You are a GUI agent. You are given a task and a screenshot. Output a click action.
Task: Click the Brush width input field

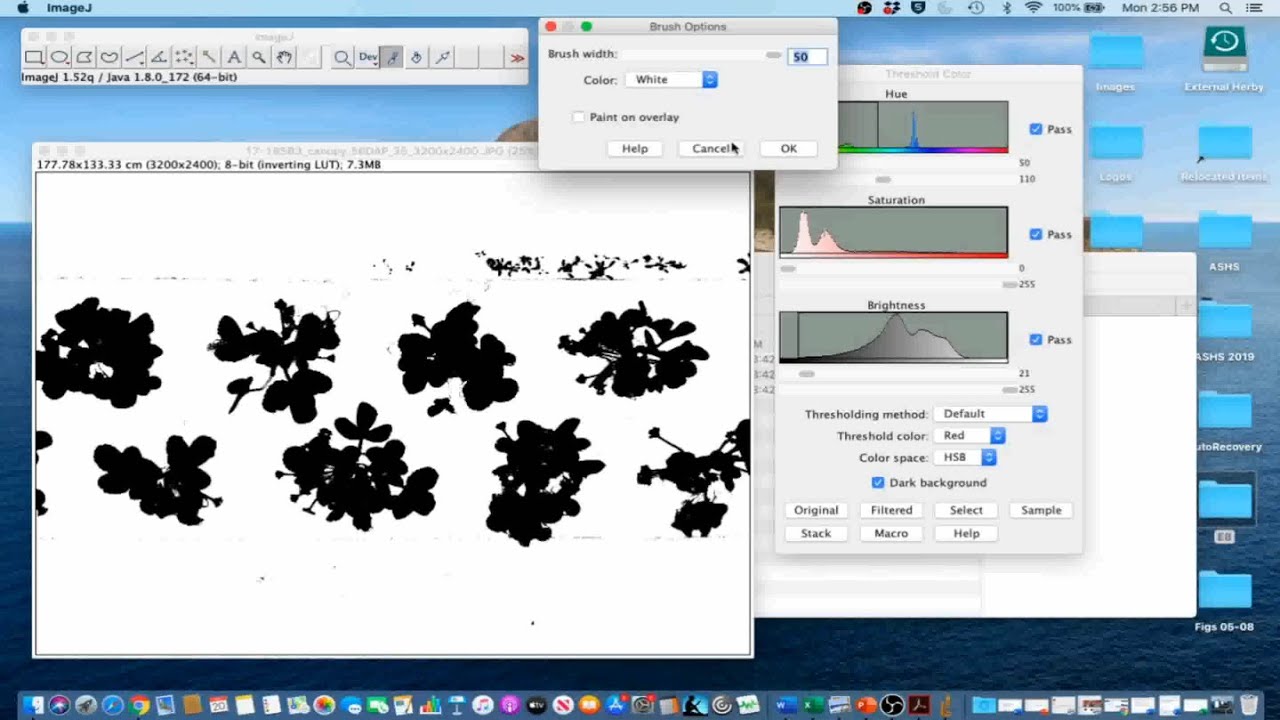coord(807,57)
